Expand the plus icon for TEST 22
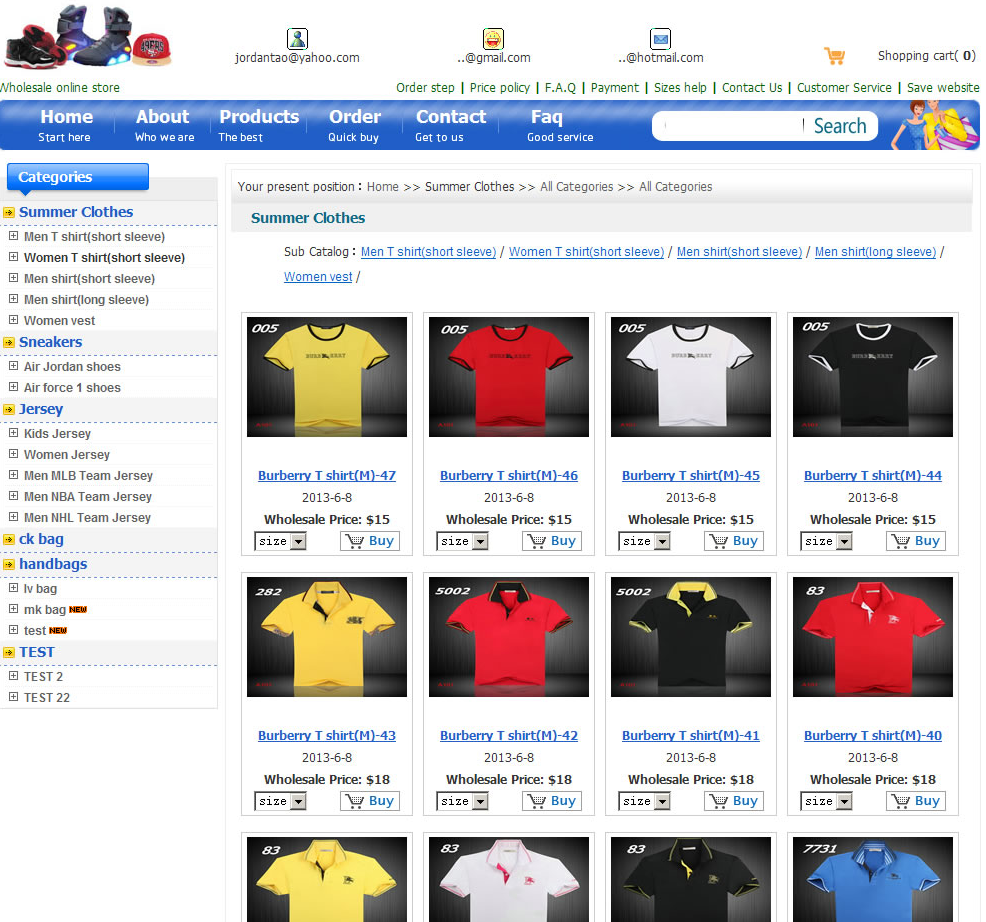This screenshot has height=922, width=986. (x=13, y=697)
